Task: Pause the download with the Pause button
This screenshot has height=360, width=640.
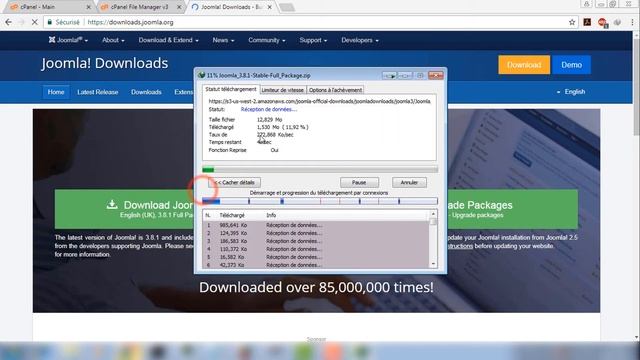Action: click(x=359, y=182)
